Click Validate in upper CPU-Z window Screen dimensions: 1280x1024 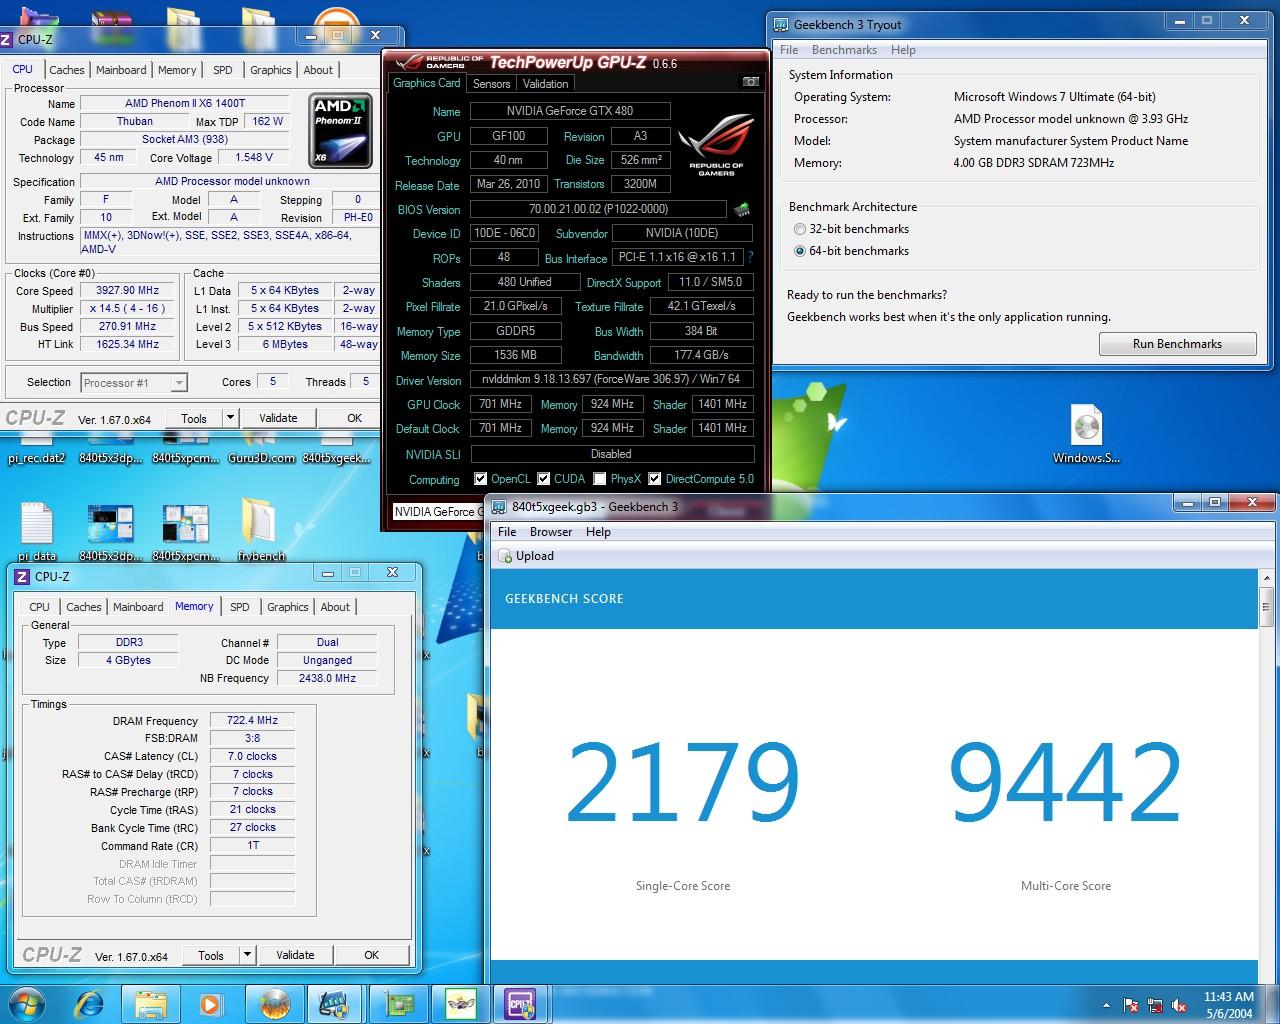pos(278,418)
